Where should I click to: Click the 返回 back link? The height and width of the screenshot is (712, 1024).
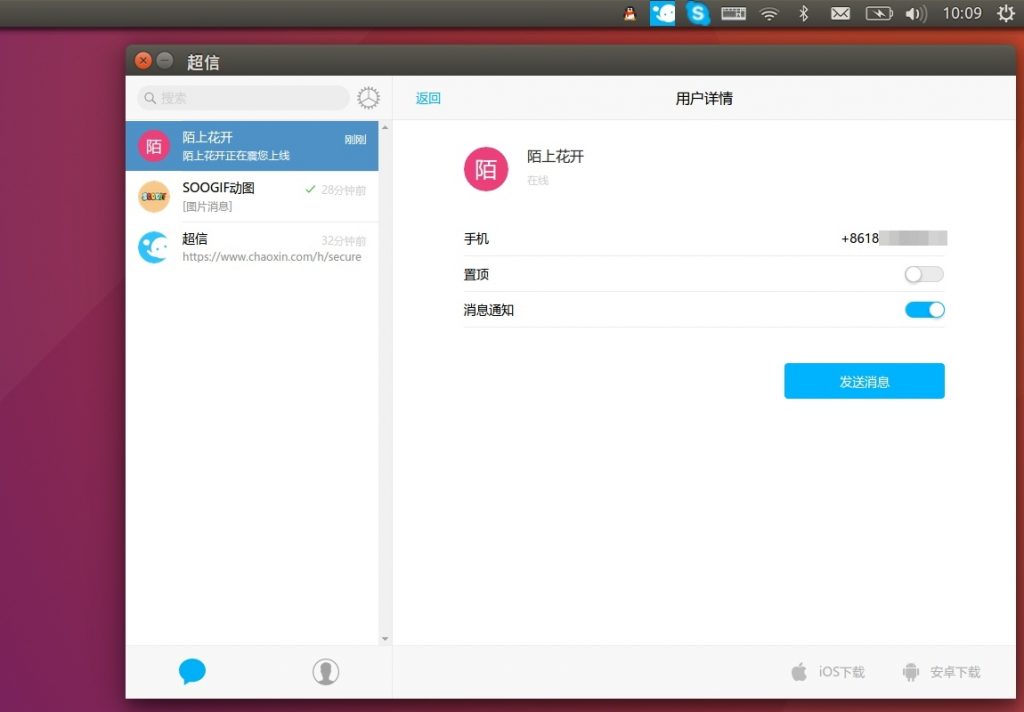click(x=428, y=98)
